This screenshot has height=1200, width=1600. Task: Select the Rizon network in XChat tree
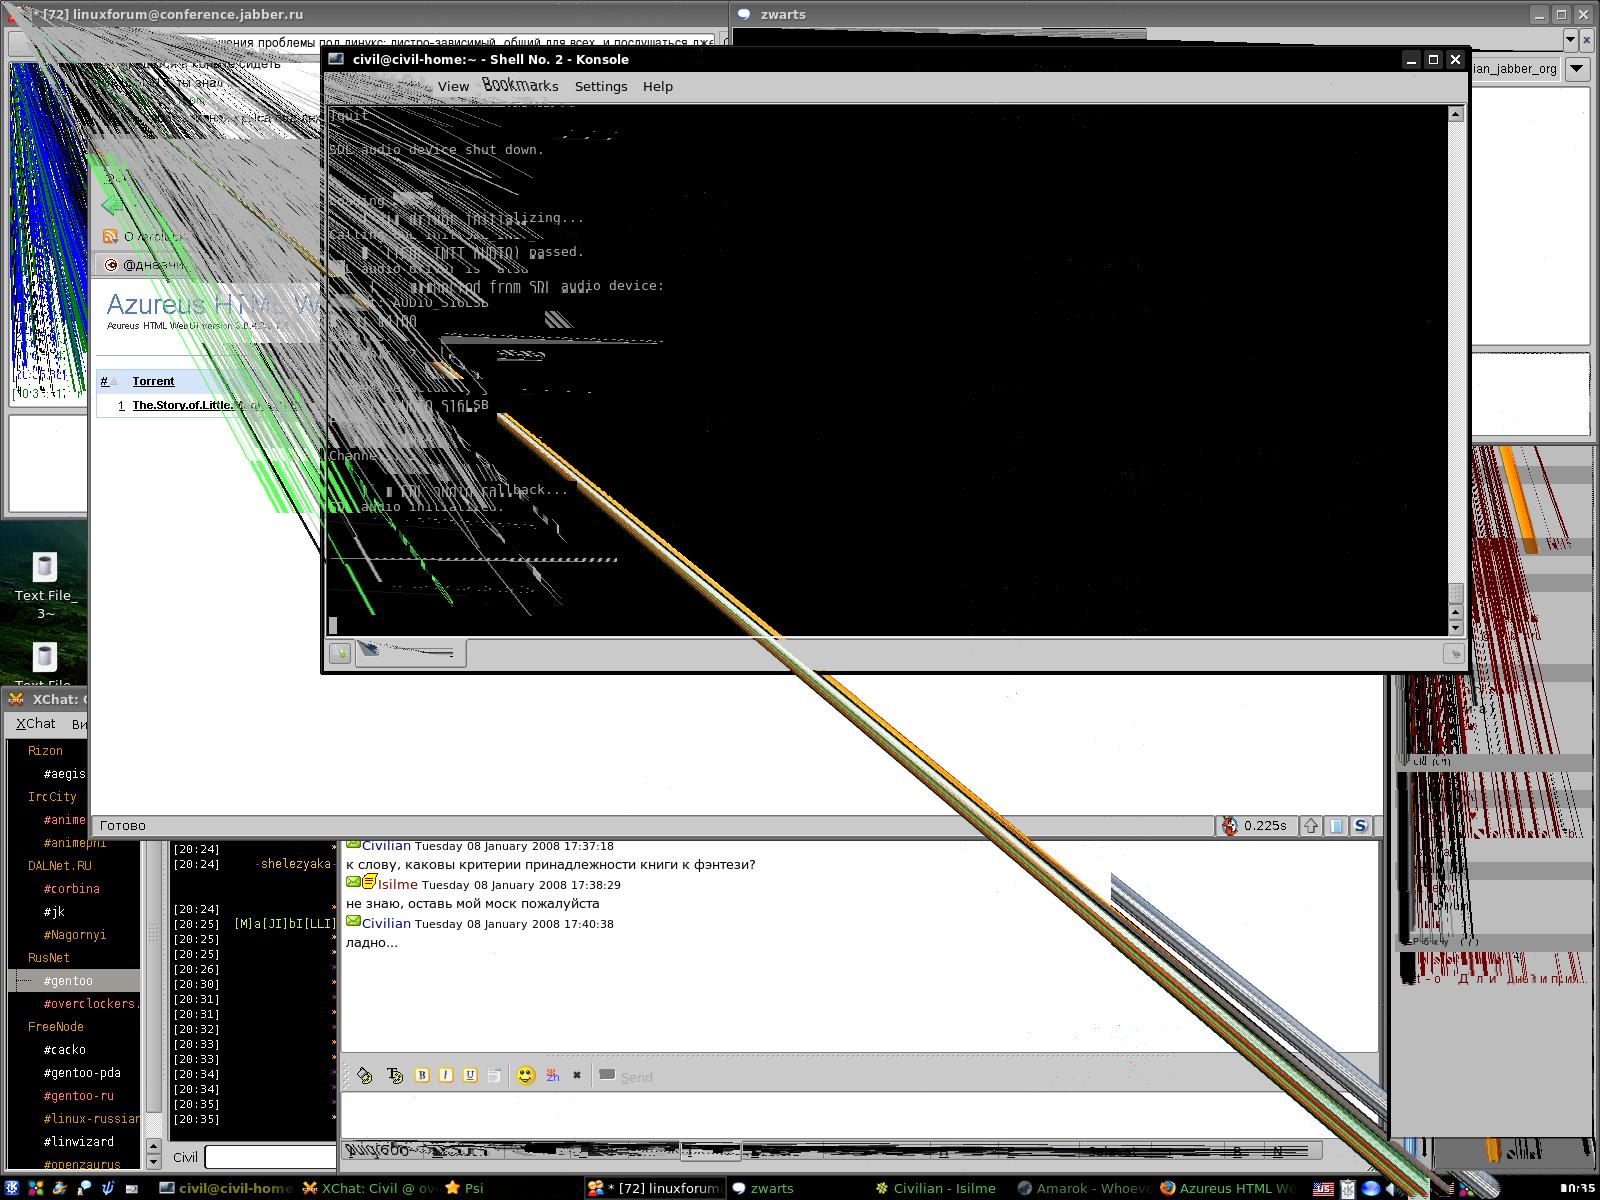click(45, 751)
